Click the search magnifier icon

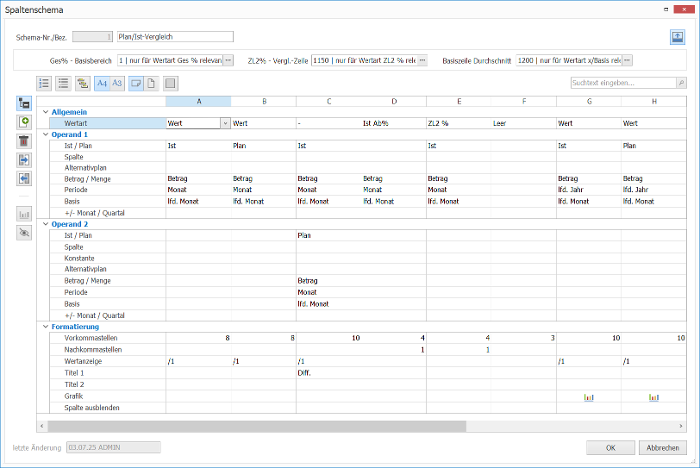click(x=681, y=83)
